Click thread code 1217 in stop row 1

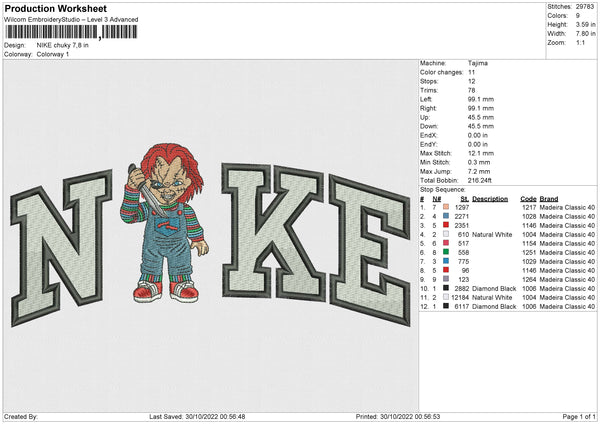click(529, 207)
